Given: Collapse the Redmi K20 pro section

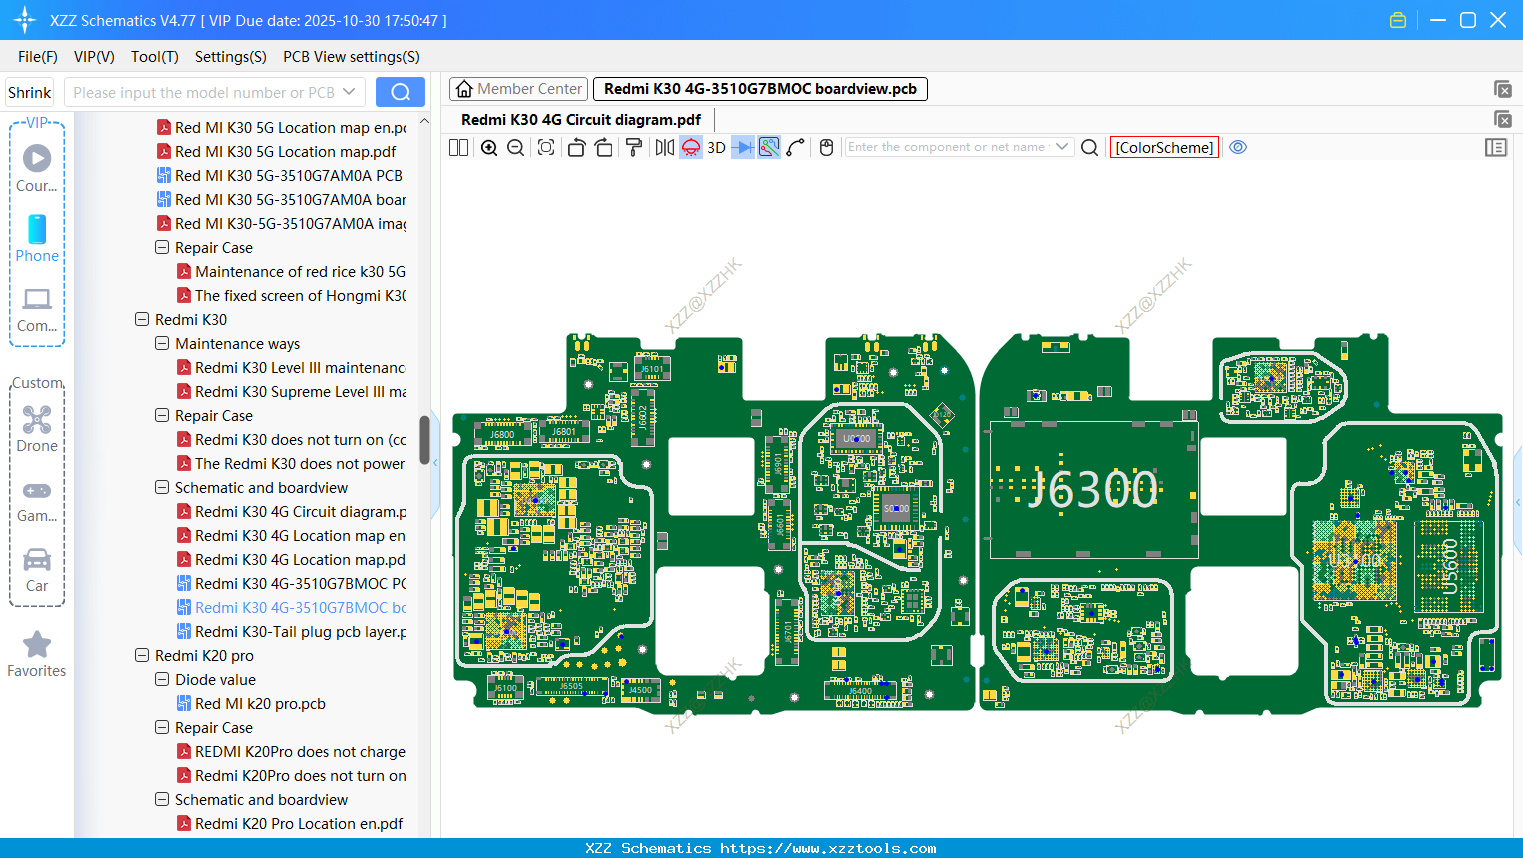Looking at the screenshot, I should click(141, 655).
